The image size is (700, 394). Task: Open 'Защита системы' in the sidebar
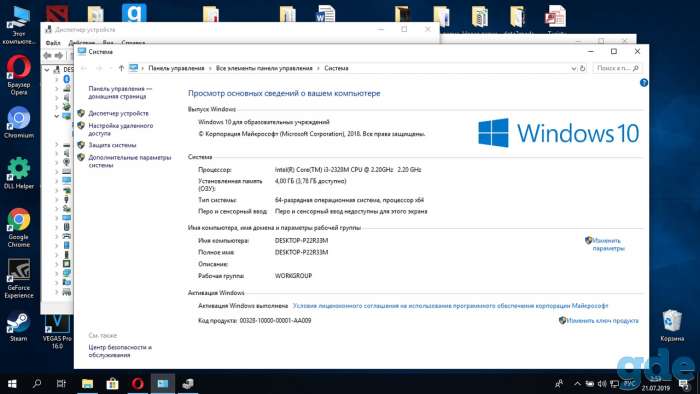(x=112, y=145)
